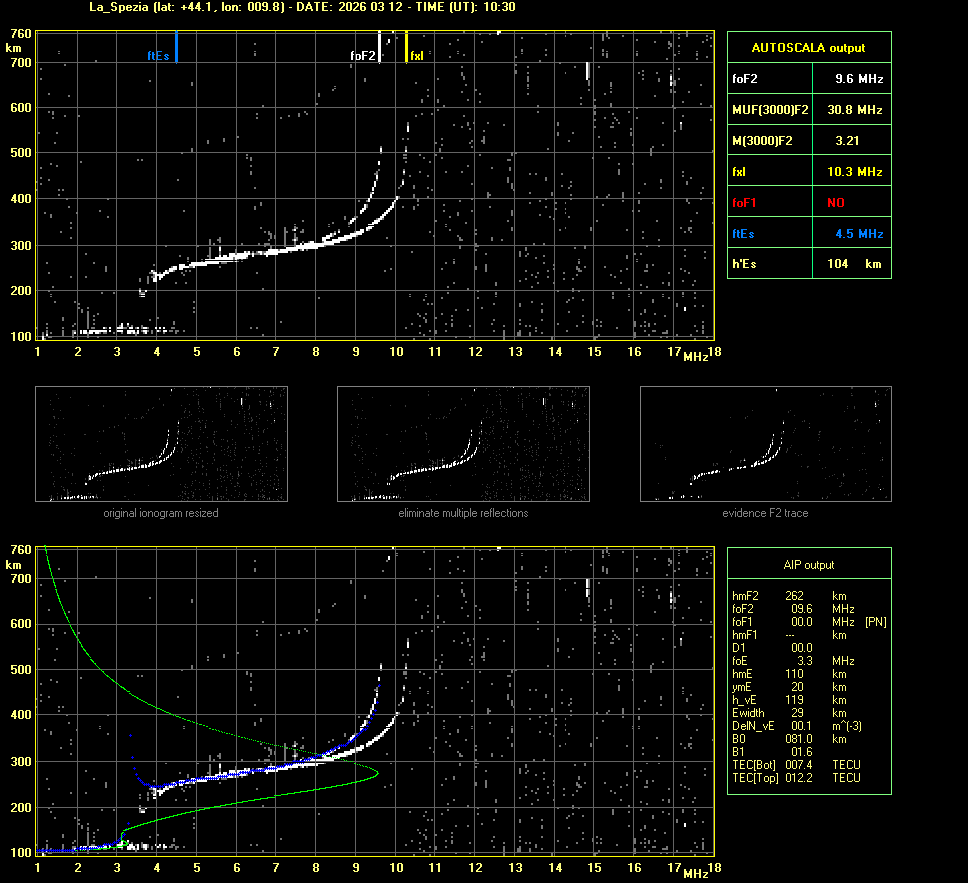Select the 'original ionogram resized' thumbnail

pyautogui.click(x=161, y=444)
